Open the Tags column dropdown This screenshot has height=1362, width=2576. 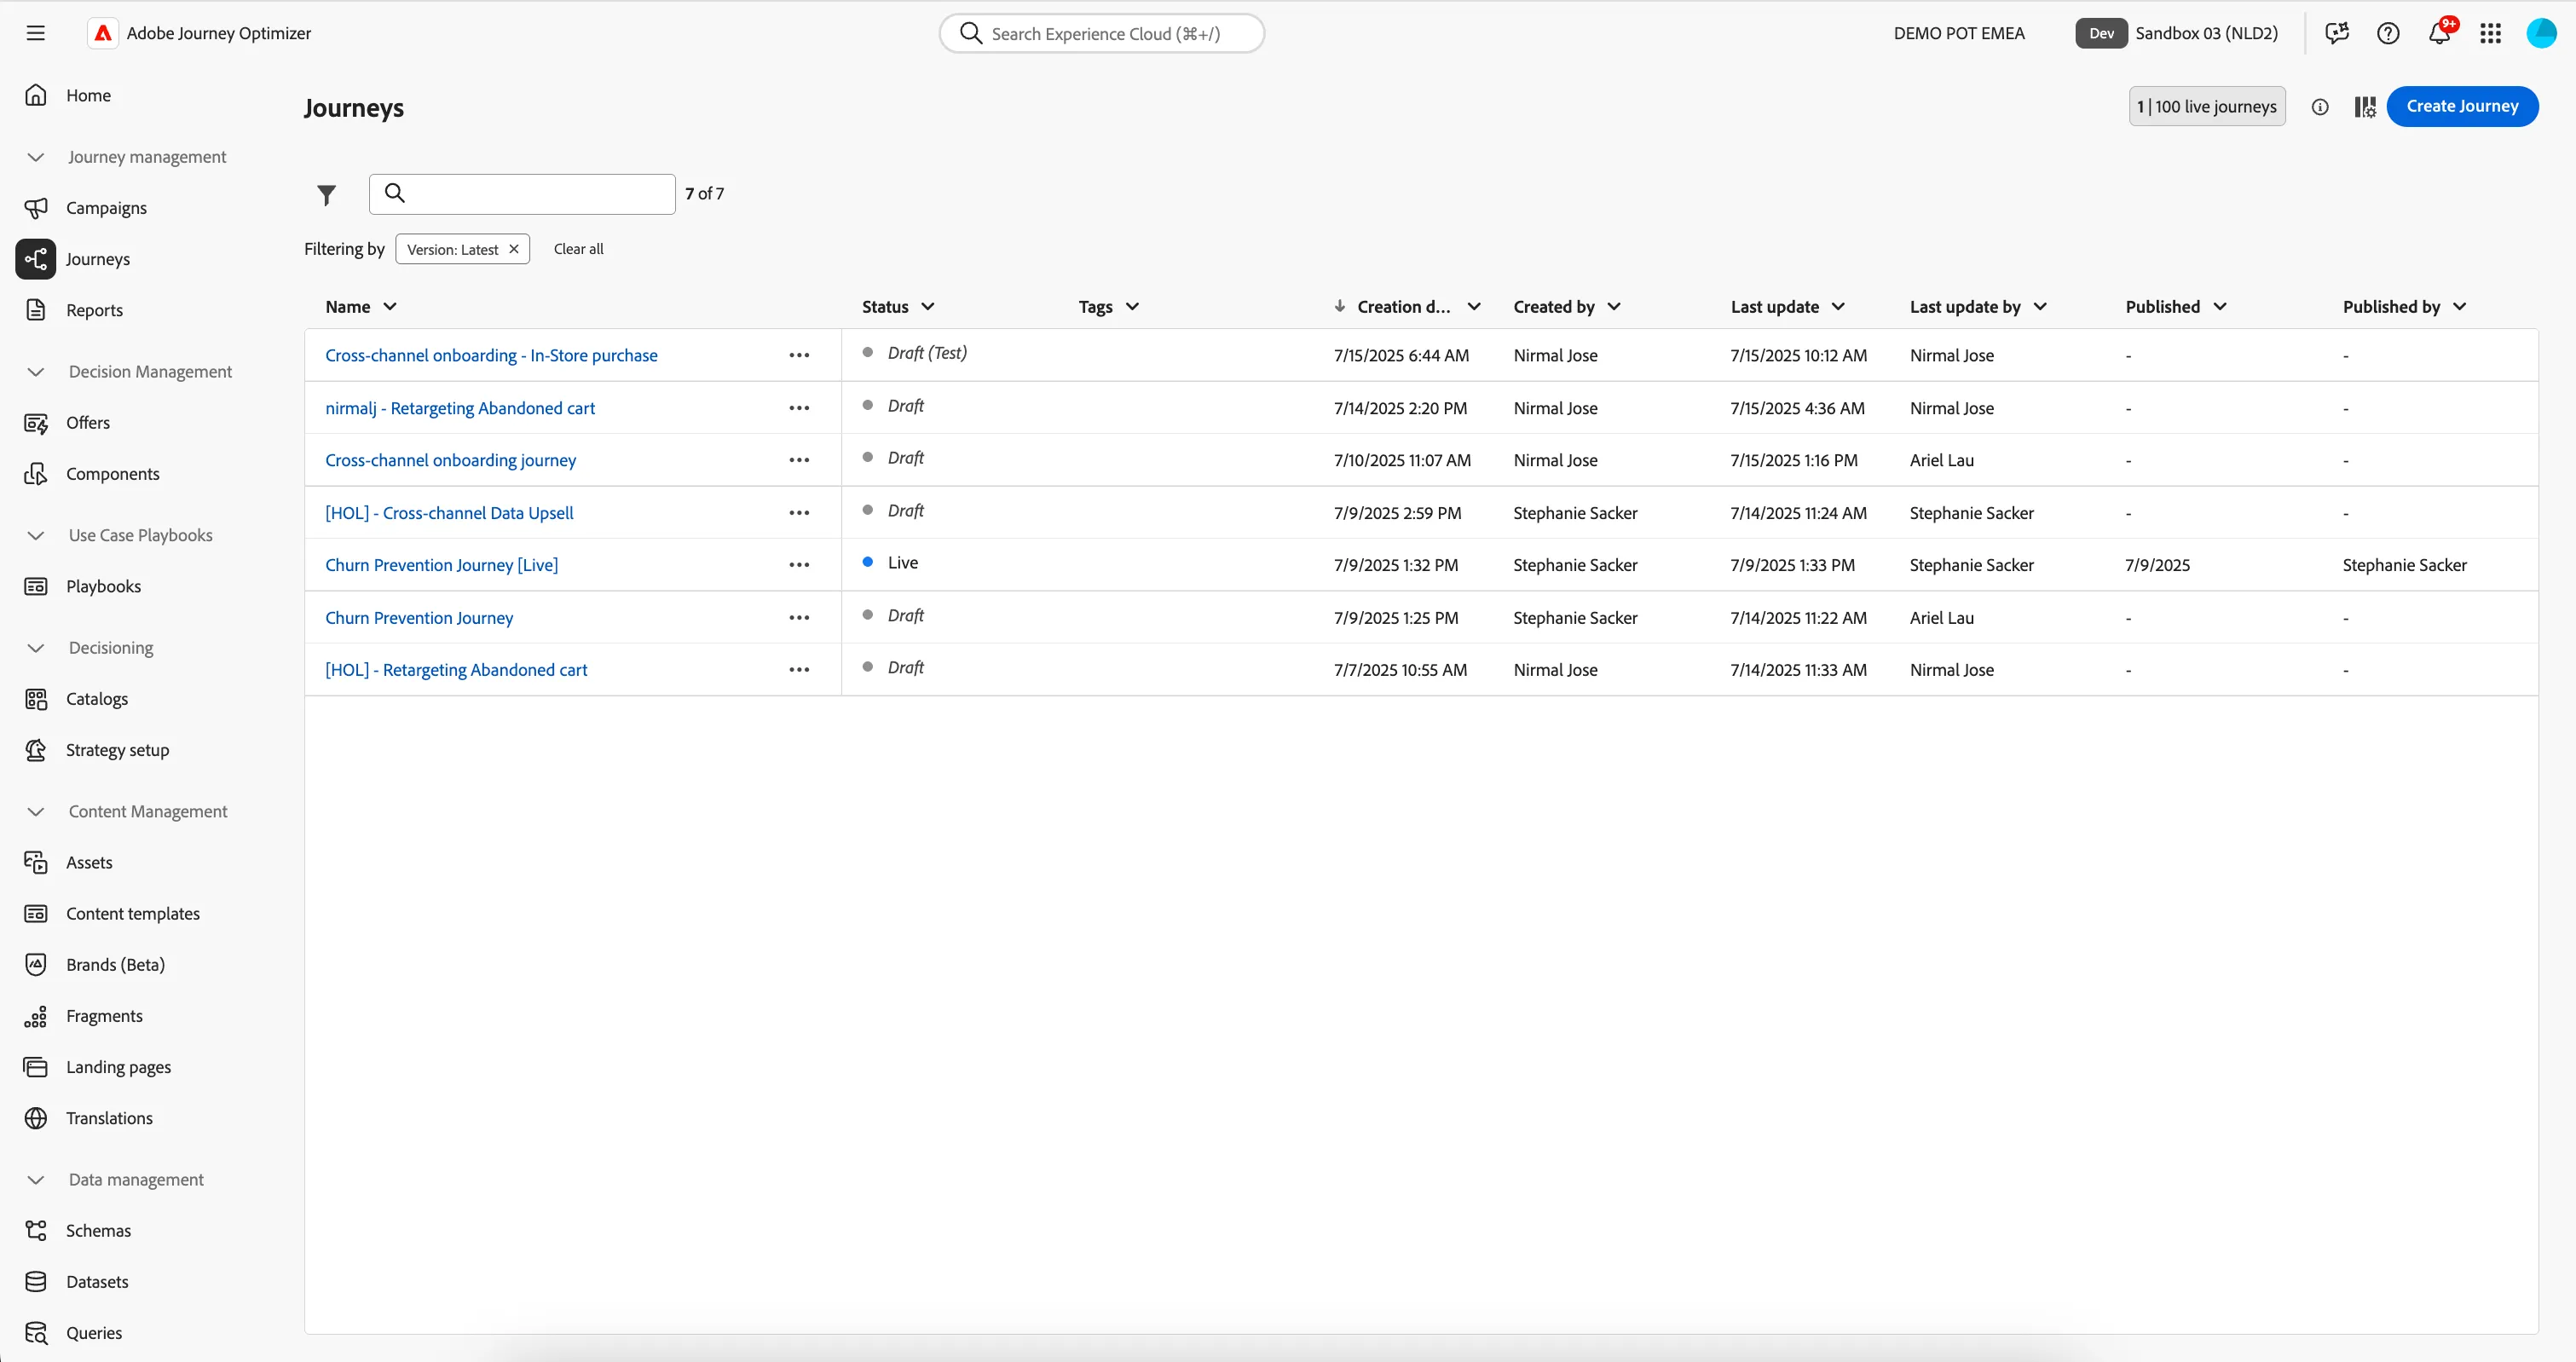pos(1132,307)
